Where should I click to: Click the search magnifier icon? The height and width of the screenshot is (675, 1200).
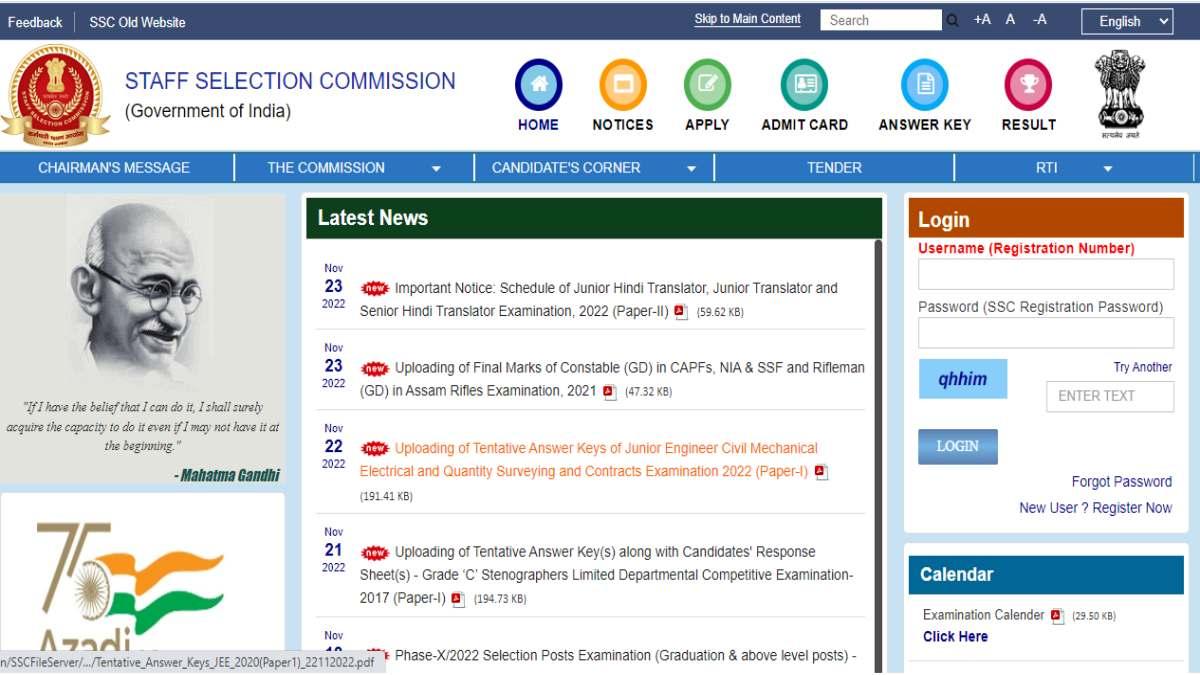[x=951, y=19]
